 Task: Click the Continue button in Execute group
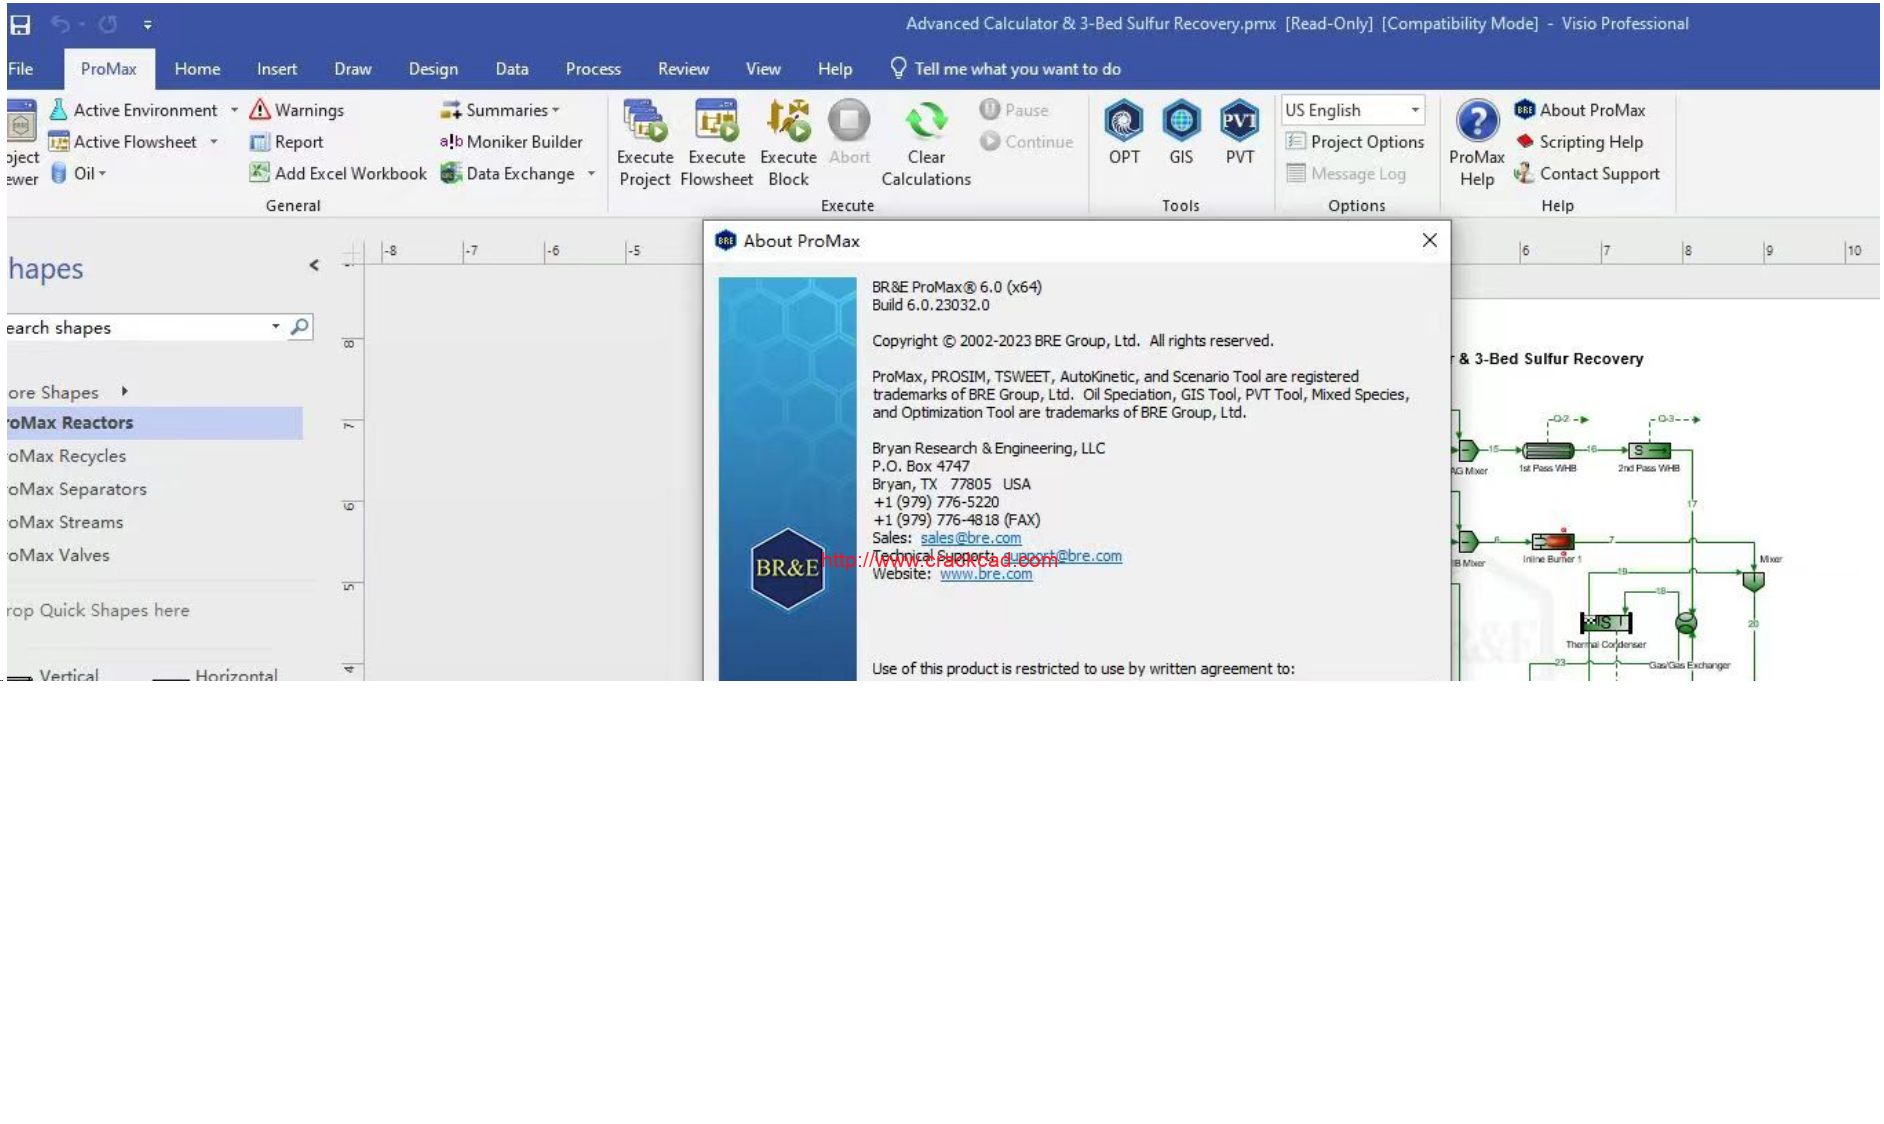point(1026,142)
